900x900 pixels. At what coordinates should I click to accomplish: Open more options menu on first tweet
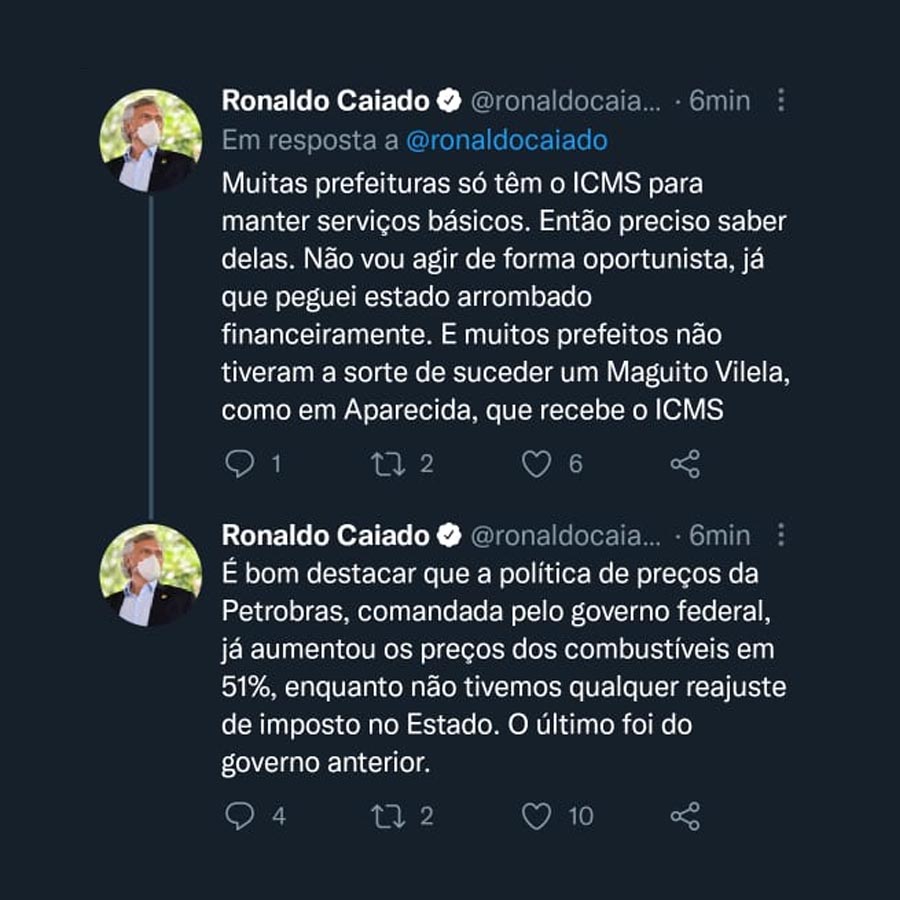(782, 101)
